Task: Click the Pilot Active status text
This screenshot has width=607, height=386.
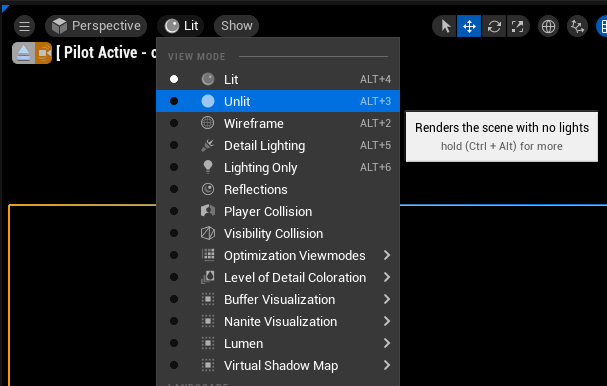Action: point(106,52)
